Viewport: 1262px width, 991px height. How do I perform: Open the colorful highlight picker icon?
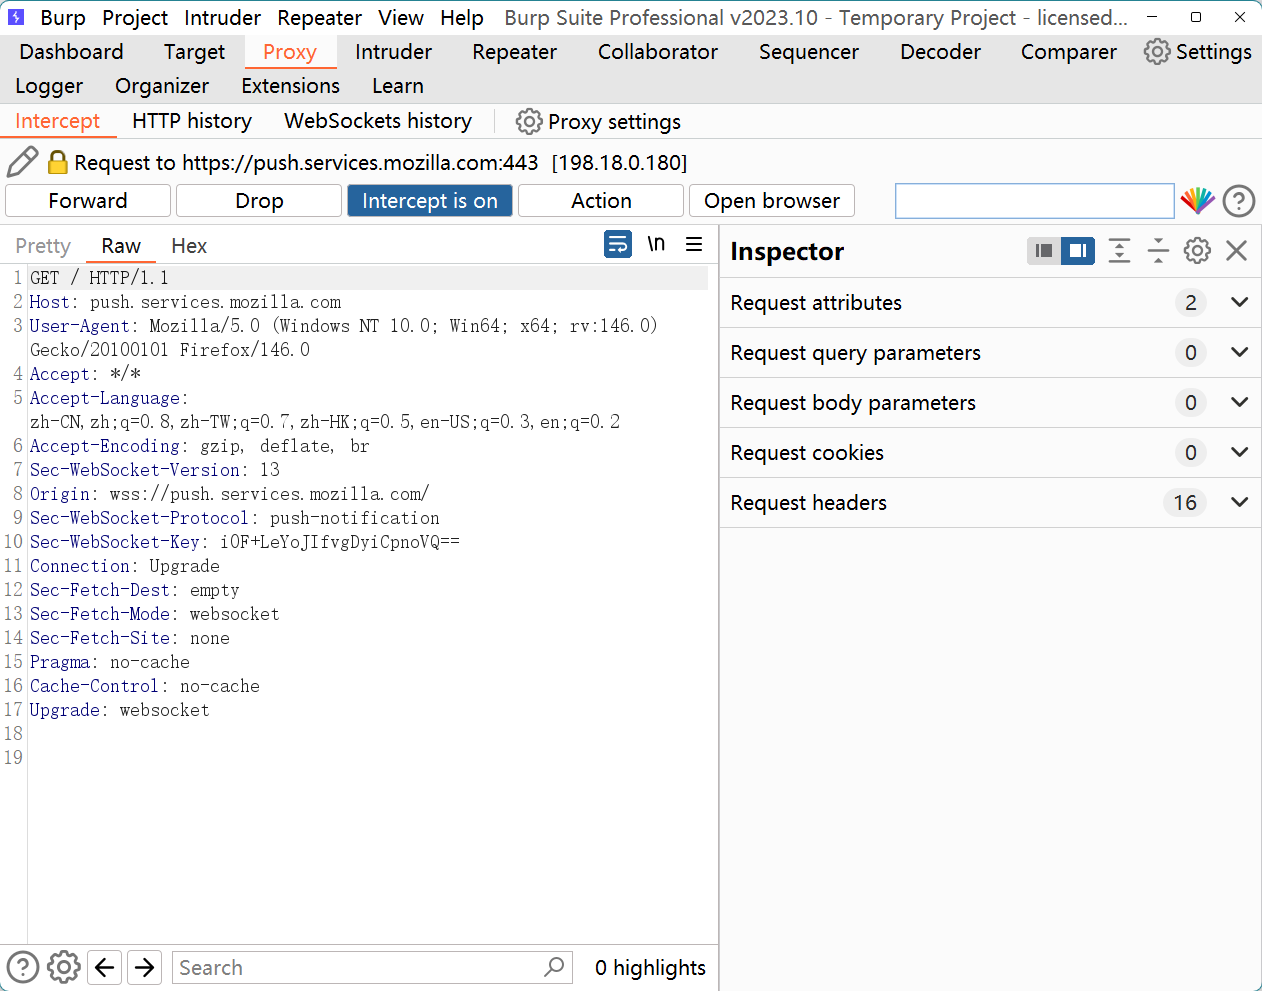point(1197,201)
